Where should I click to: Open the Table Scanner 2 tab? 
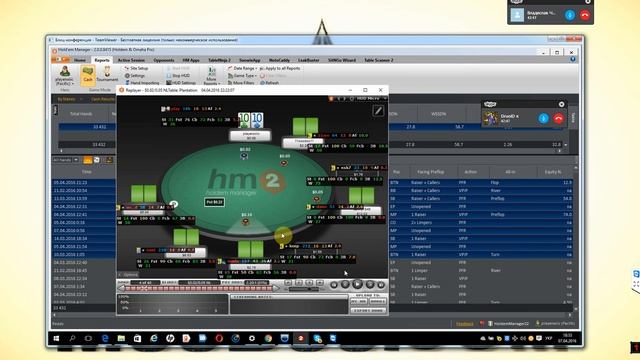coord(378,60)
